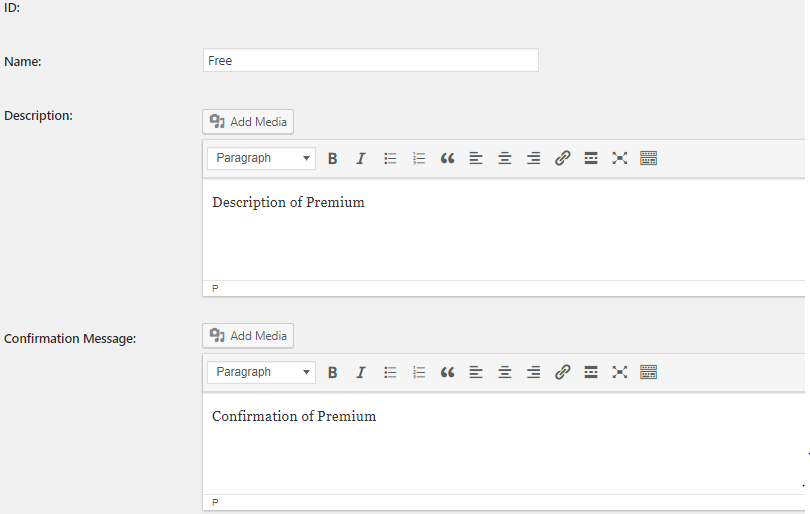Align text right in Confirmation Message editor

pyautogui.click(x=533, y=372)
